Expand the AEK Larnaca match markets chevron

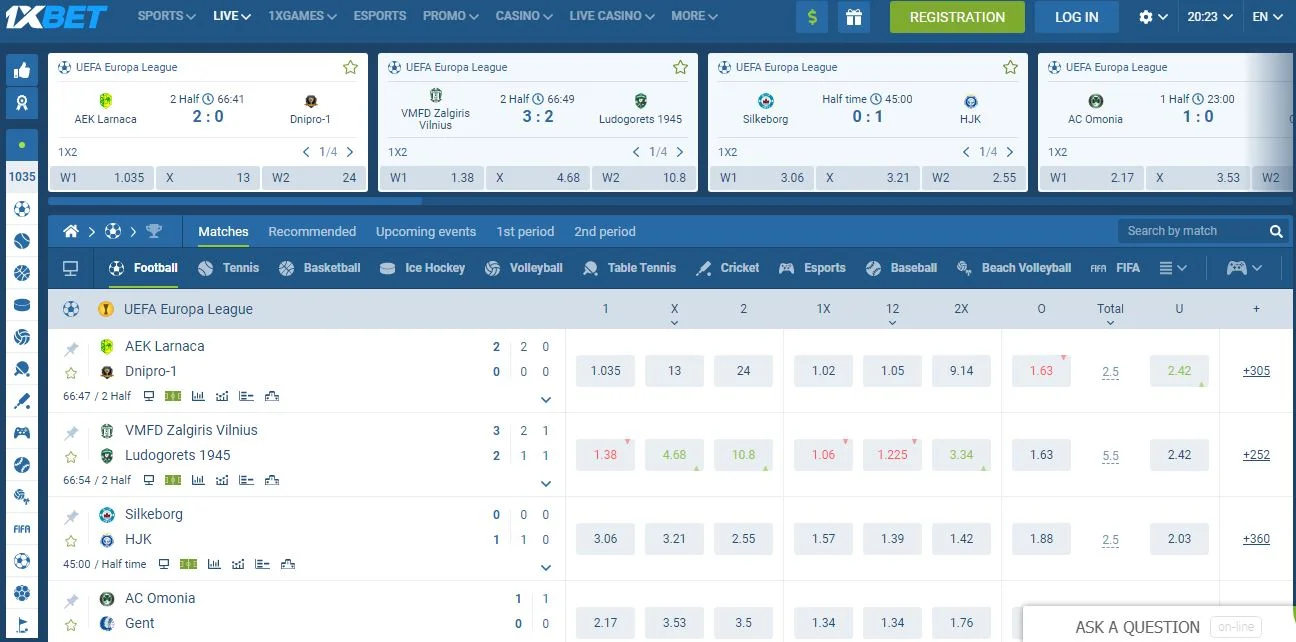[x=546, y=399]
